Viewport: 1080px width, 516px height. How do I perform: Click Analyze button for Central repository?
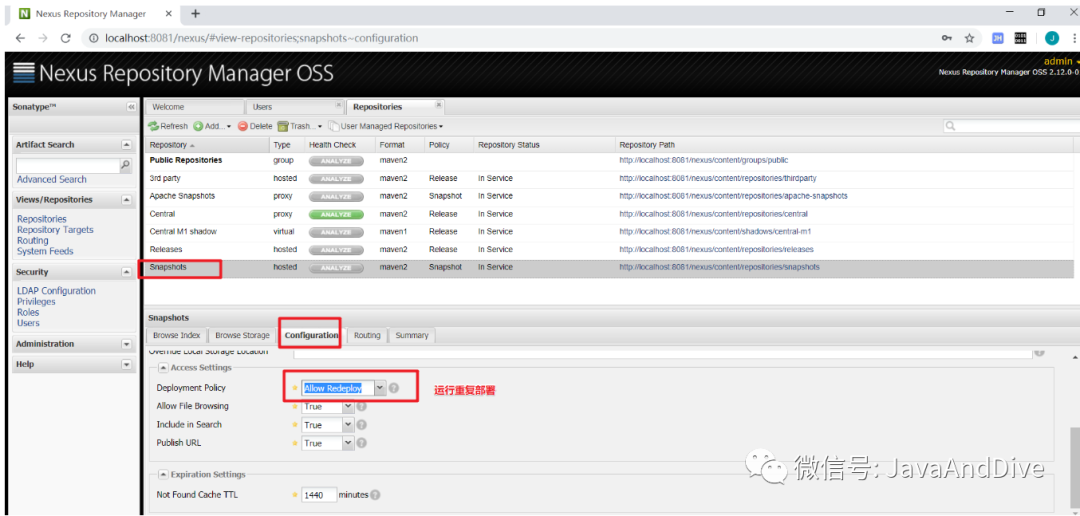(335, 214)
